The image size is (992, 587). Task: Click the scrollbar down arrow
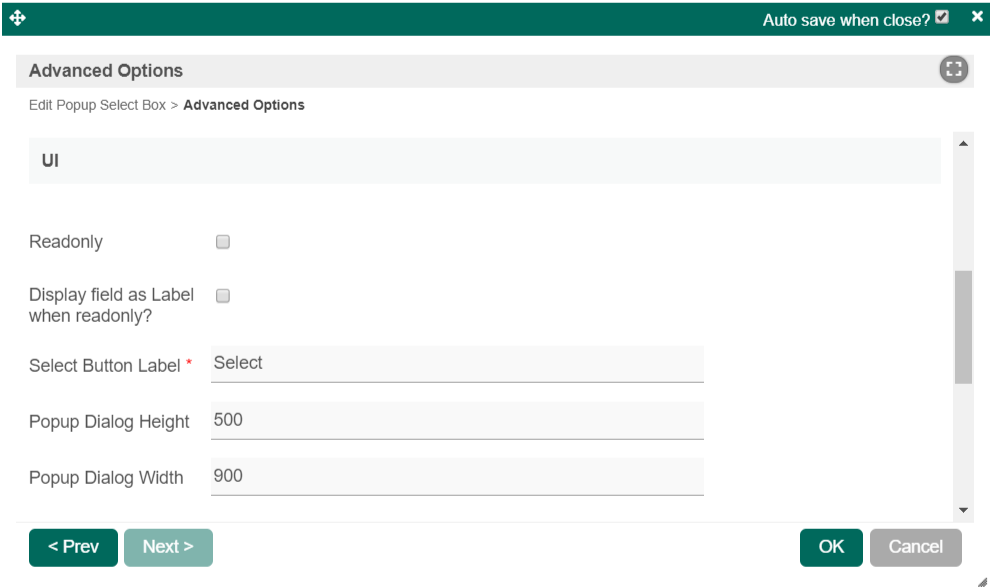click(964, 510)
